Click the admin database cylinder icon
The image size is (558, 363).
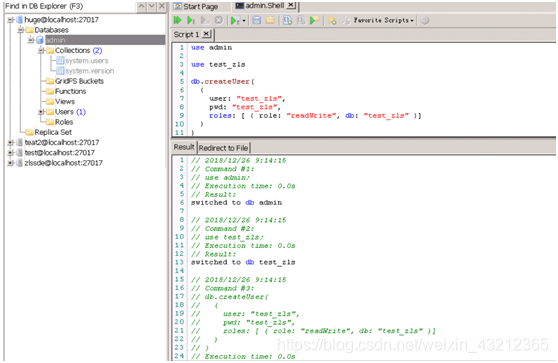[40, 40]
